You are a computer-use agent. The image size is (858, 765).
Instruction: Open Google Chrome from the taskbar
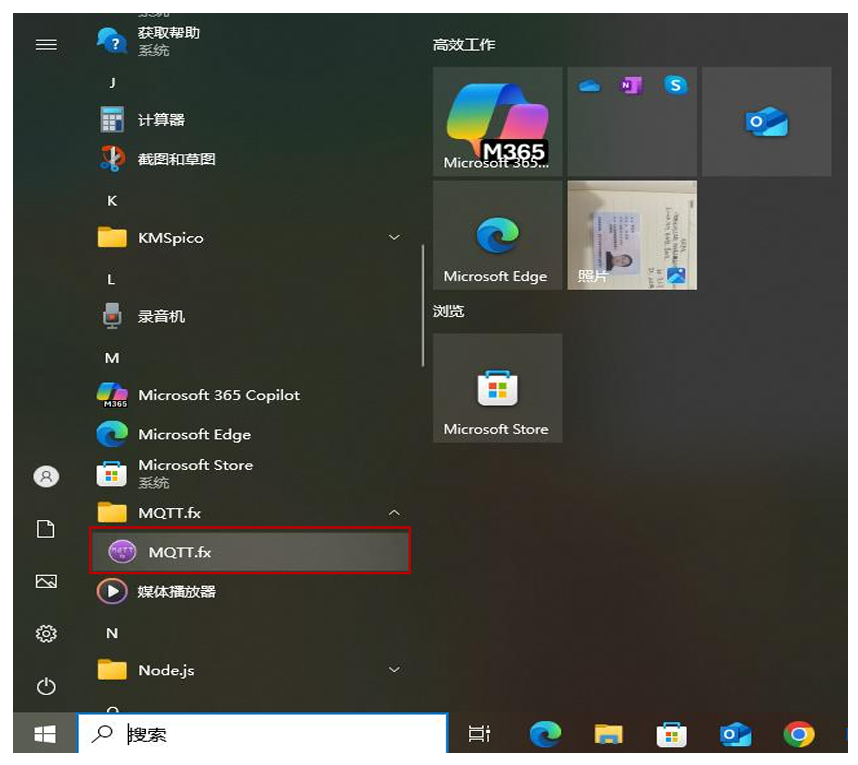[798, 733]
